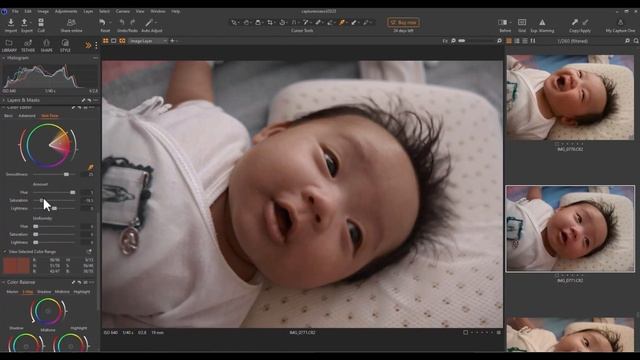Image resolution: width=640 pixels, height=360 pixels.
Task: Open the Window menu
Action: (158, 11)
